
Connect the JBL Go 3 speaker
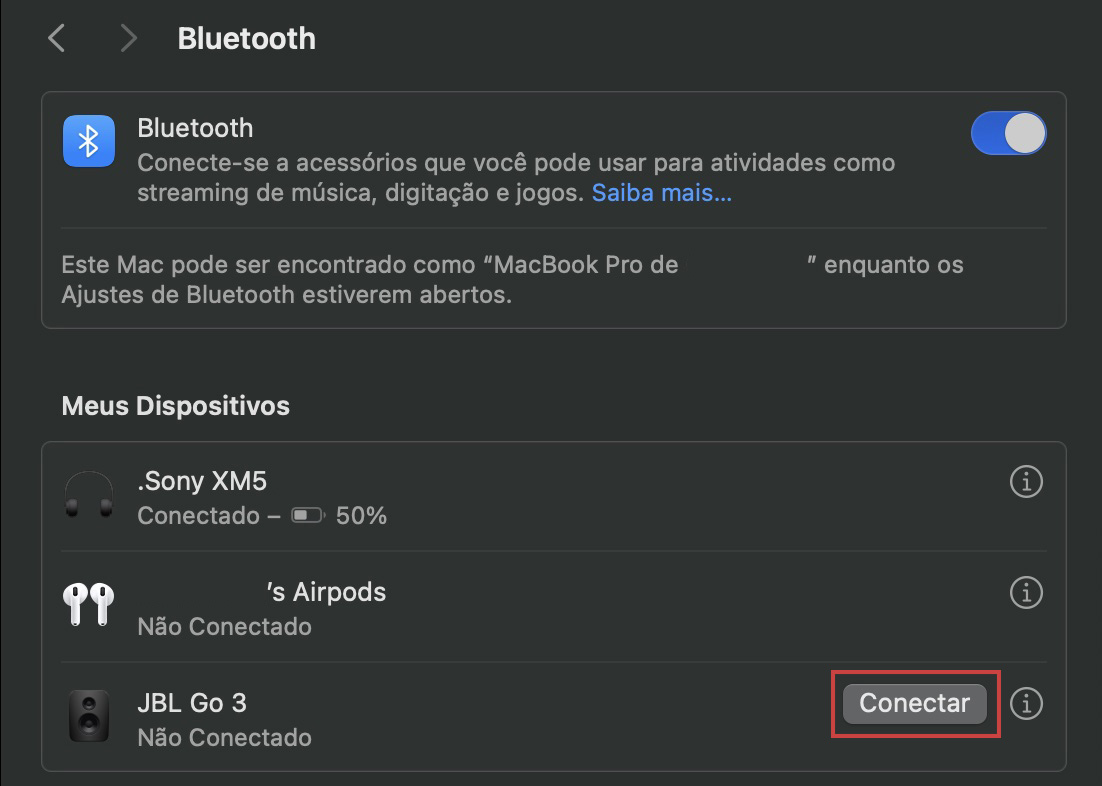914,703
